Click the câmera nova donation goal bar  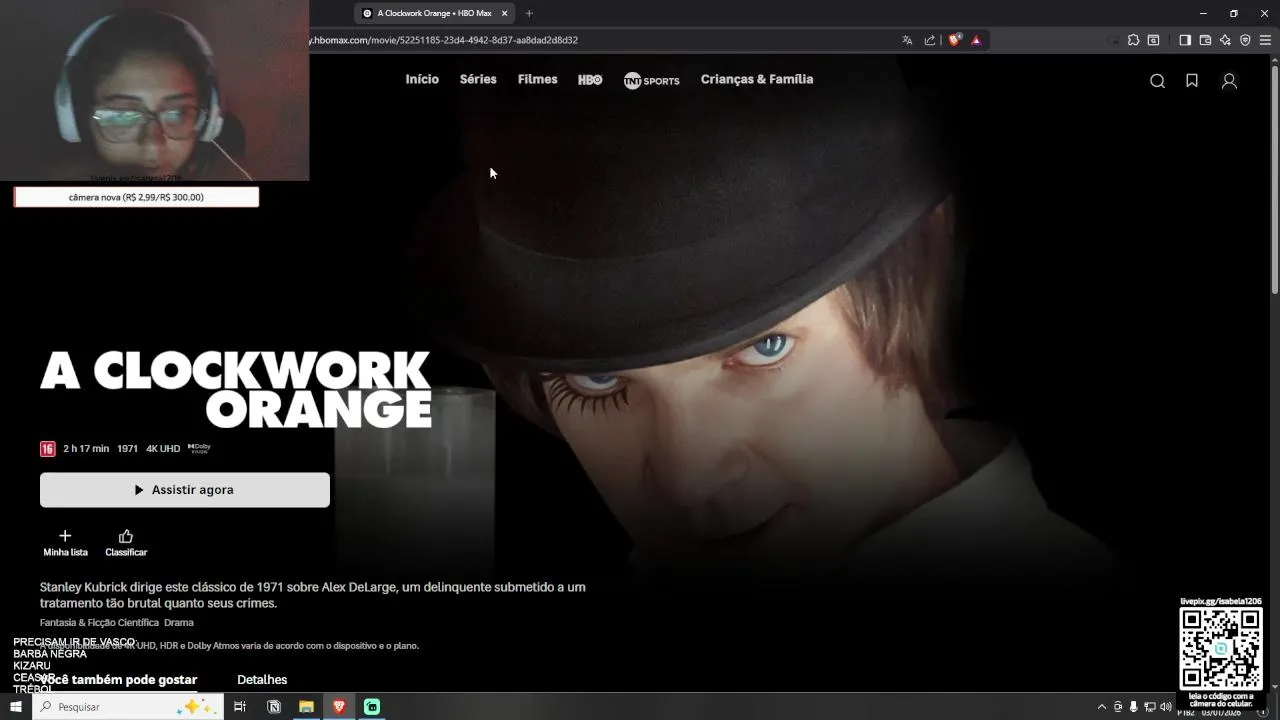click(136, 197)
